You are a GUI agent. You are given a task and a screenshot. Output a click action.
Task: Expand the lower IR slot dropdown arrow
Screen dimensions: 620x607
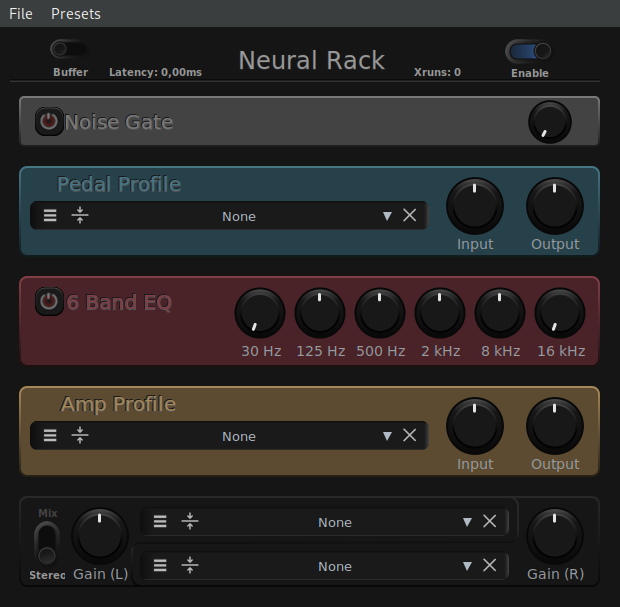(x=467, y=566)
